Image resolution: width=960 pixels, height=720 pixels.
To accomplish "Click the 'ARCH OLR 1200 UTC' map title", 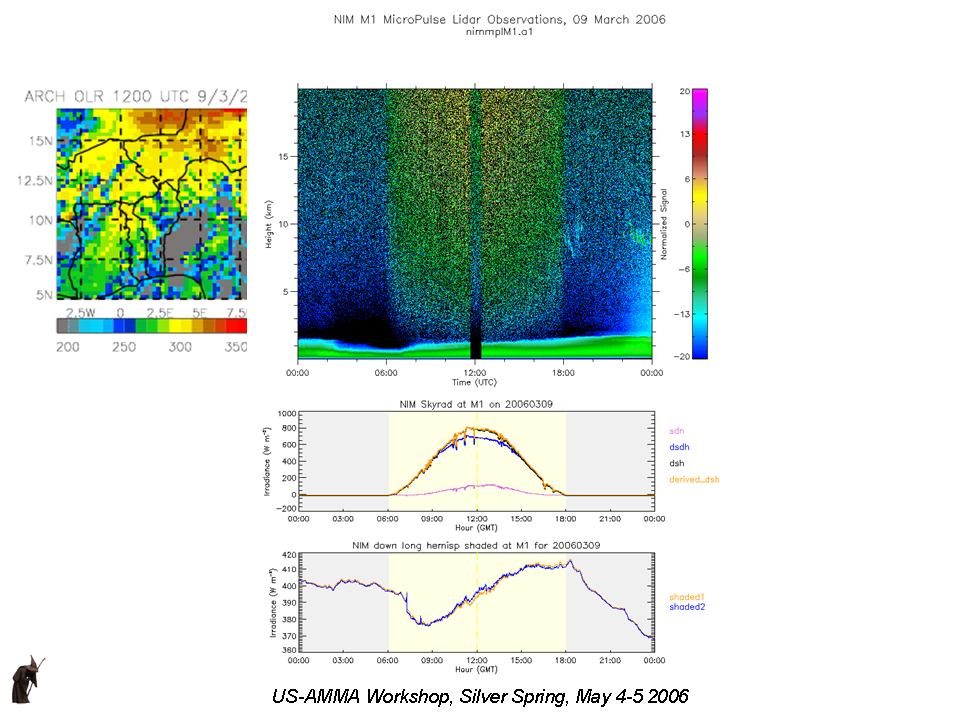I will (136, 97).
